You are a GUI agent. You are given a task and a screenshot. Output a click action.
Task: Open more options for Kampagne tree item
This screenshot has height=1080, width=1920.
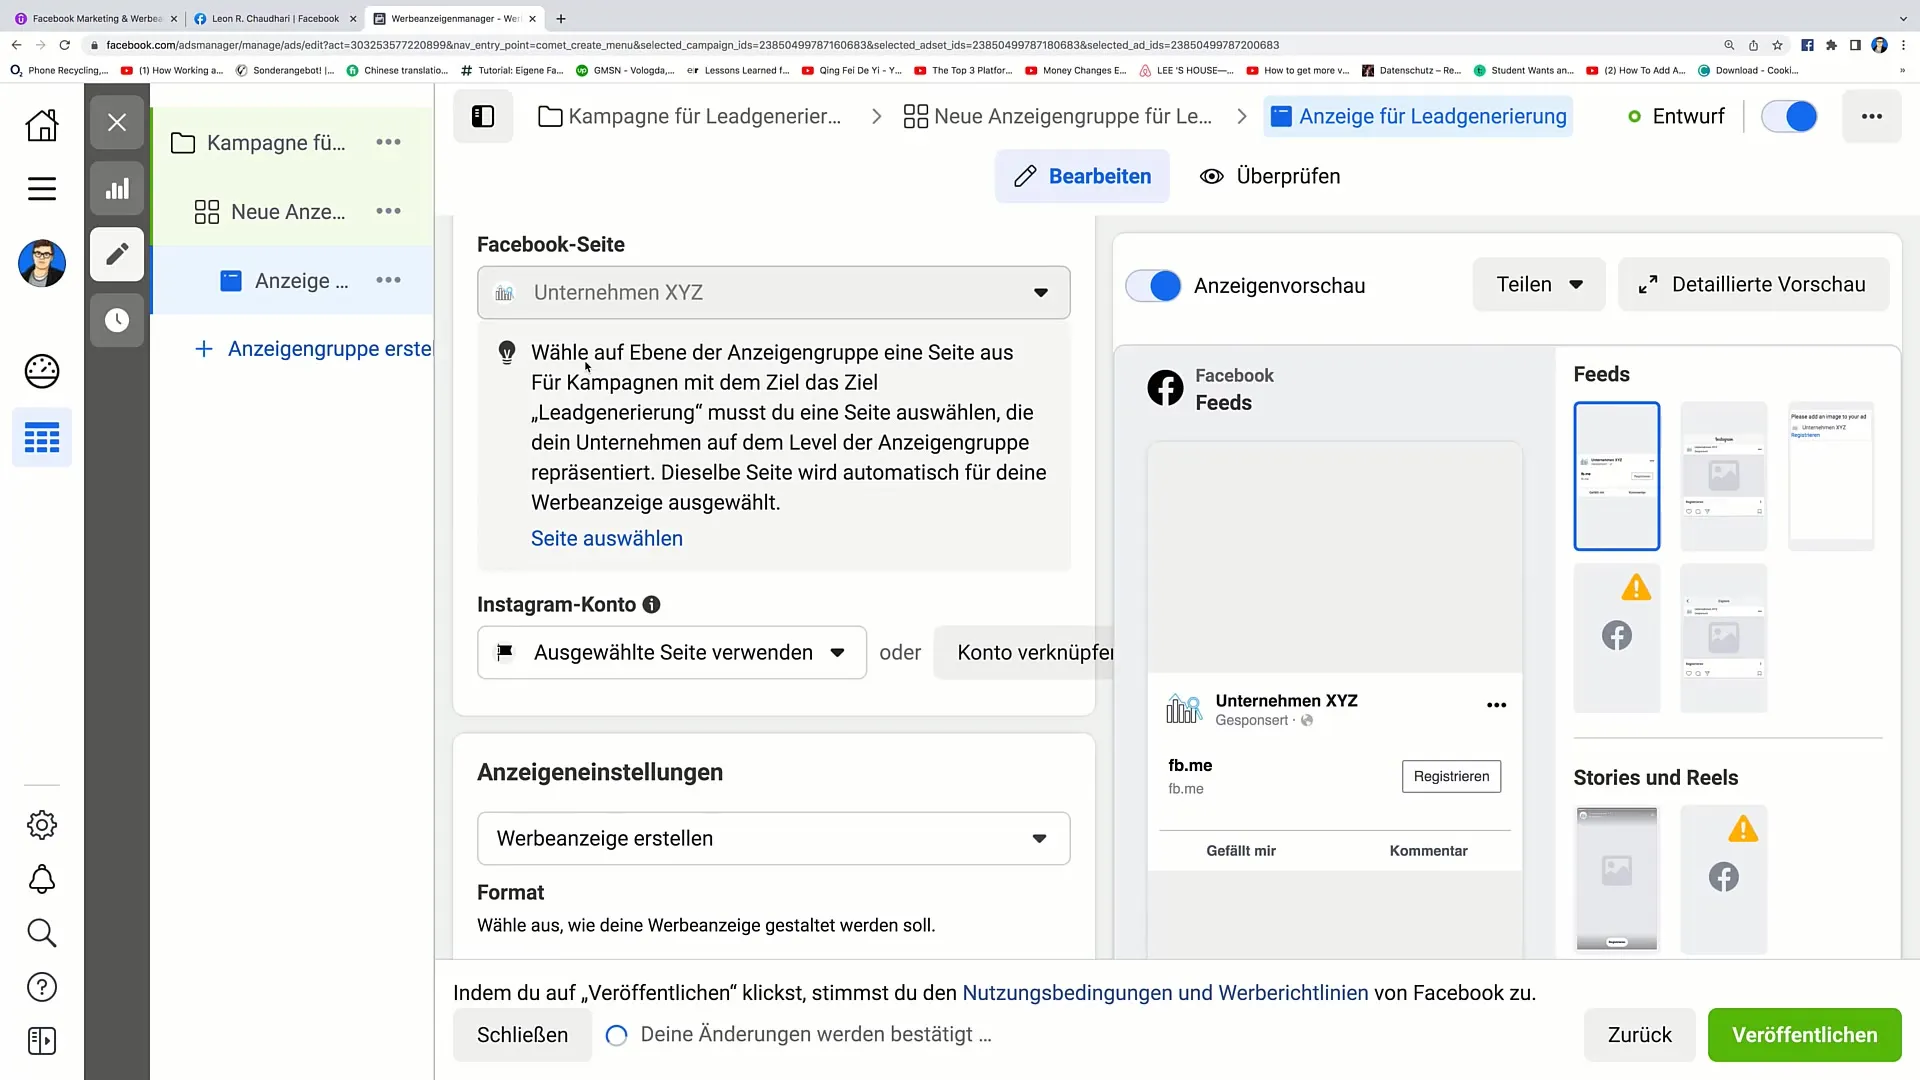(388, 142)
